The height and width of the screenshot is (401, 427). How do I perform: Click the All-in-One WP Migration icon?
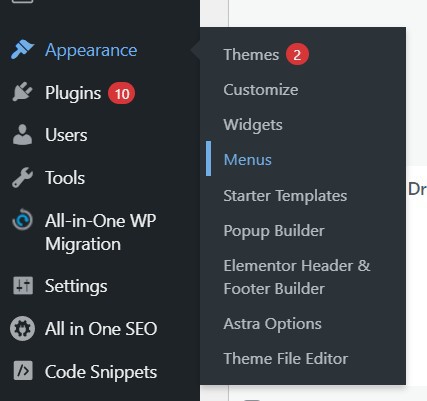(22, 220)
